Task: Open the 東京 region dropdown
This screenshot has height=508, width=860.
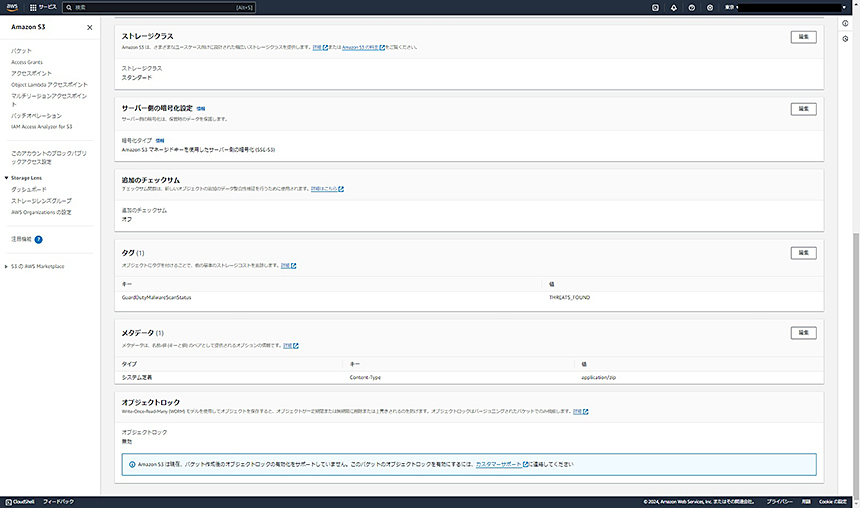Action: (731, 7)
